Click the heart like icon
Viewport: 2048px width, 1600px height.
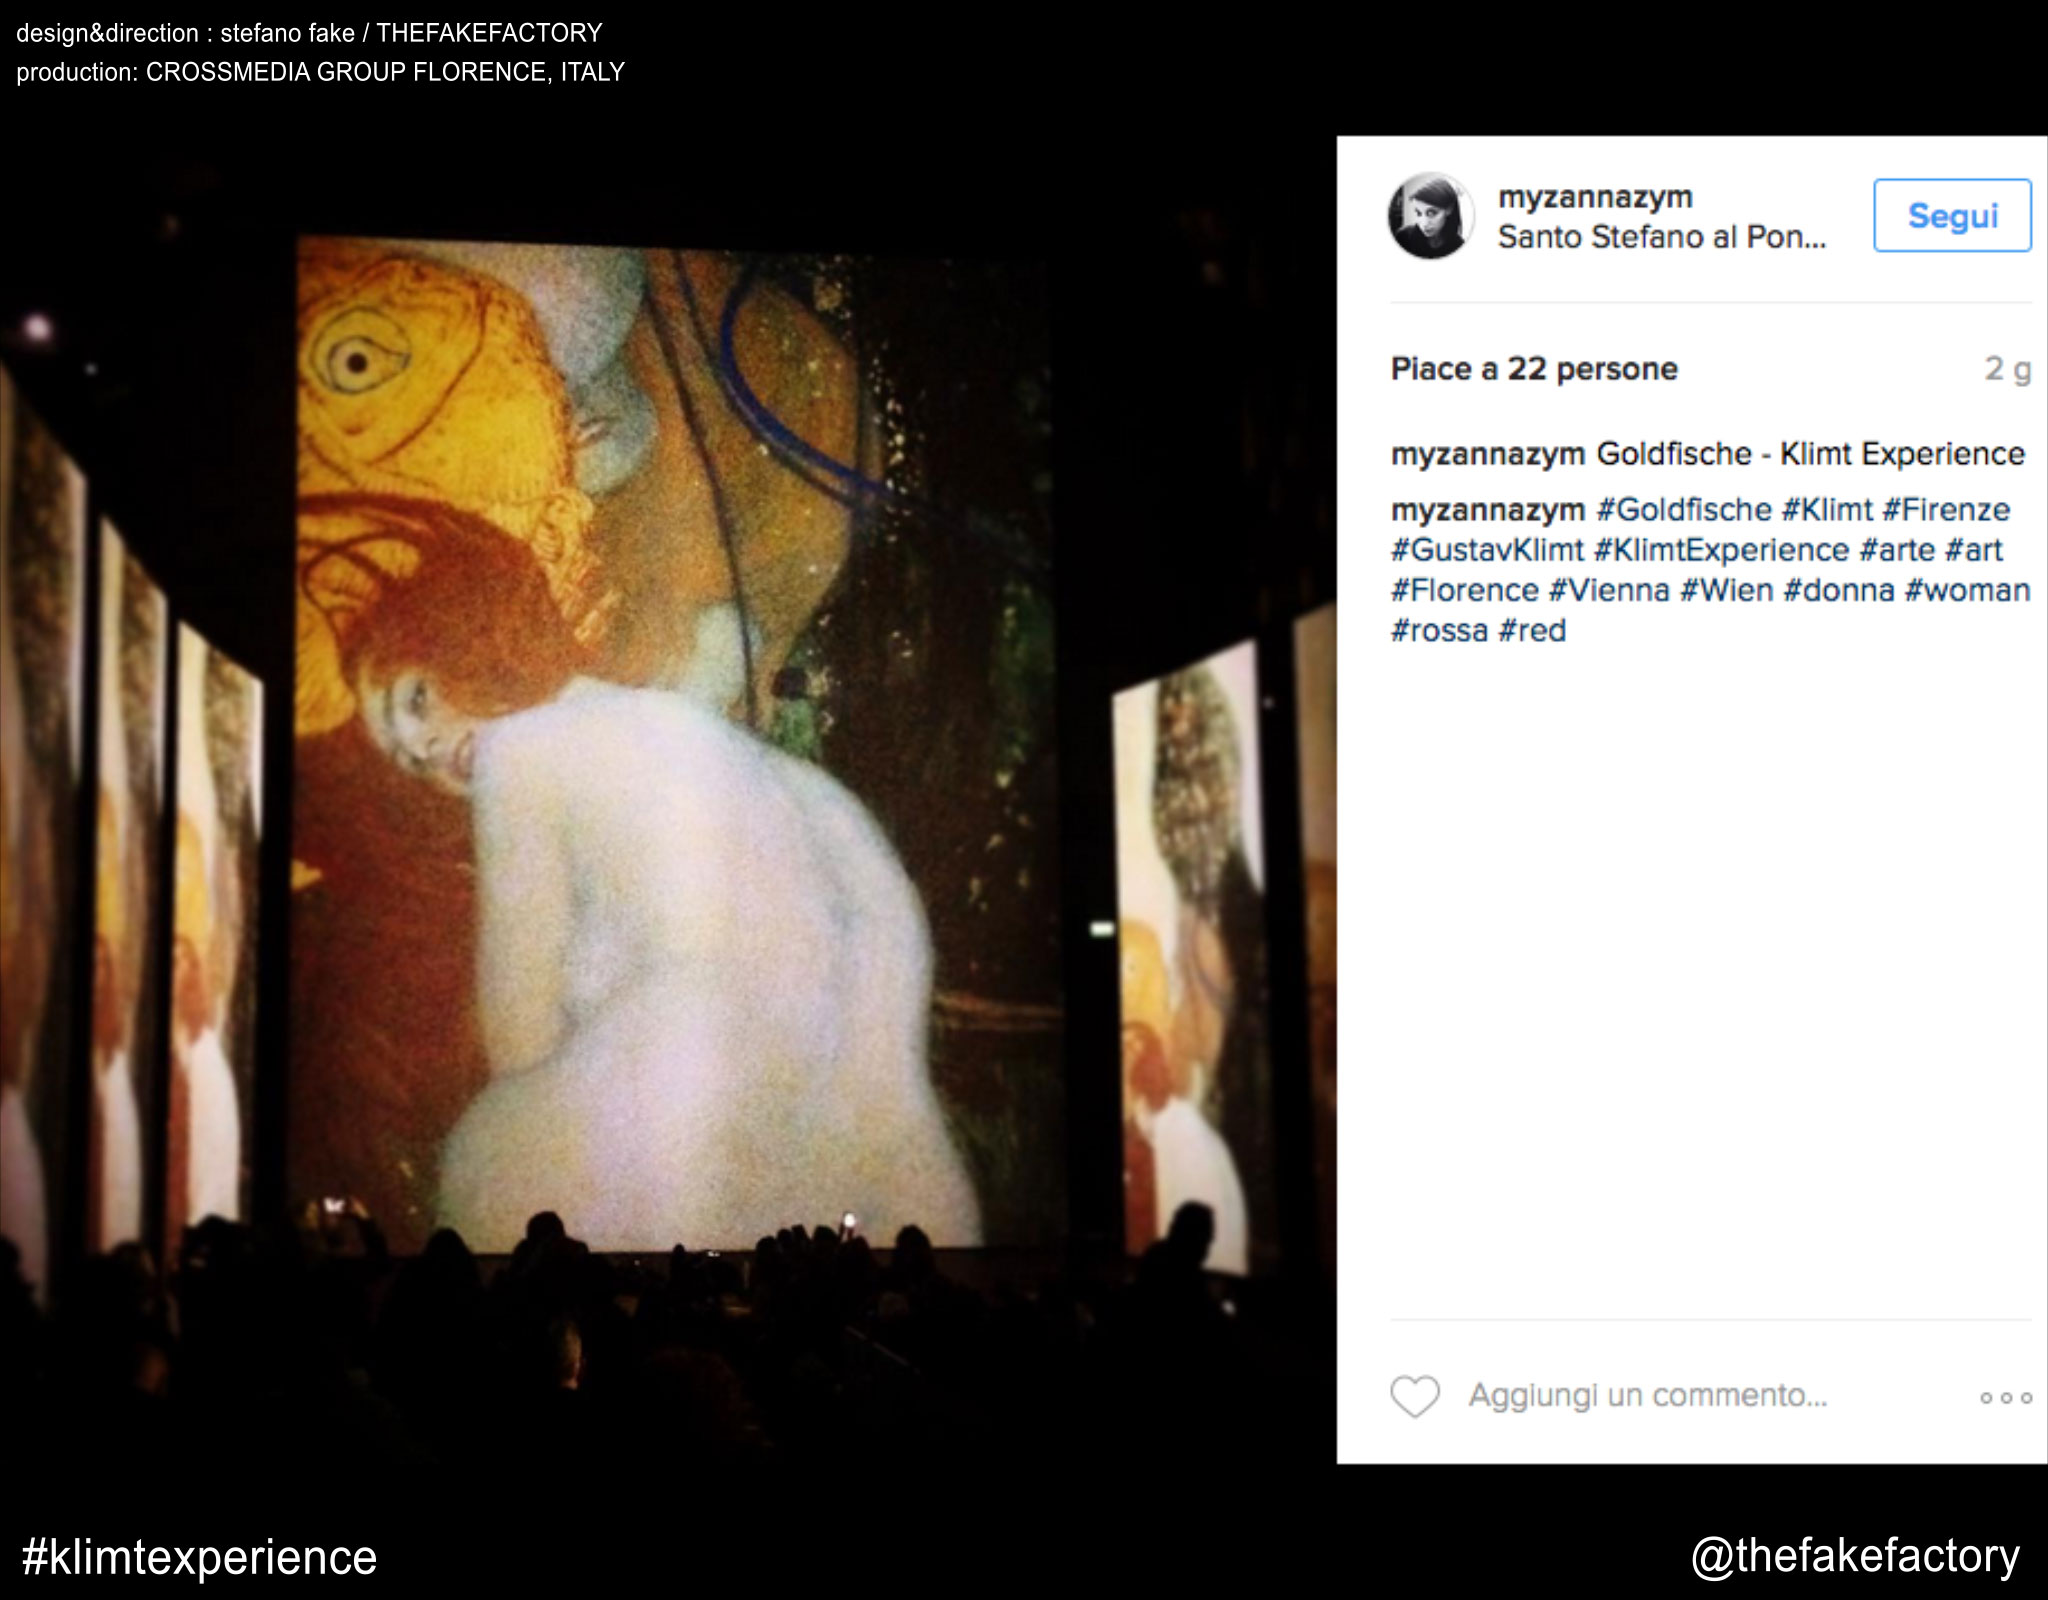pyautogui.click(x=1415, y=1396)
